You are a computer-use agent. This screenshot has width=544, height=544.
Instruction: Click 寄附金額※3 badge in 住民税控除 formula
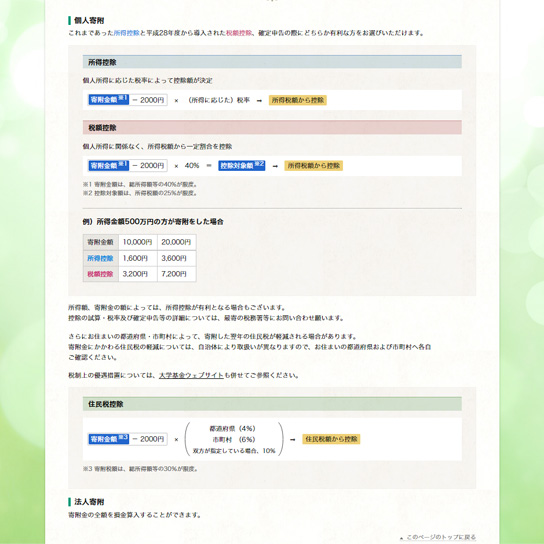(x=109, y=439)
